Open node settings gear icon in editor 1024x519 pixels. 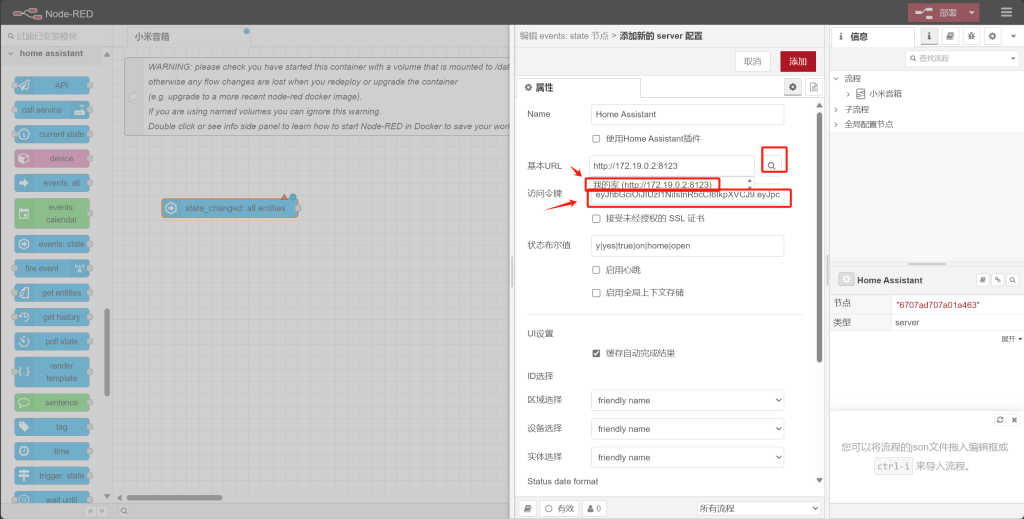793,87
